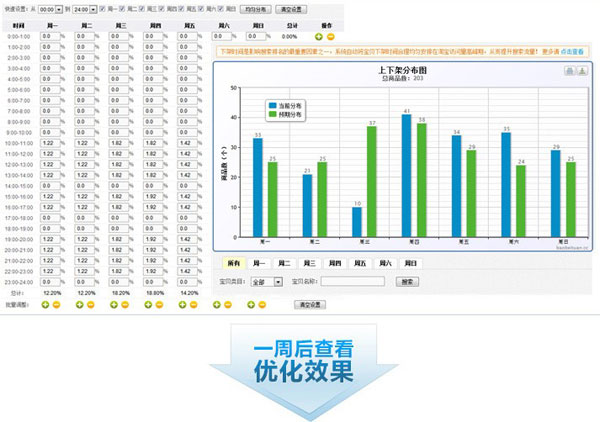Screen dimensions: 600x422
Task: Click the chart download icon
Action: pyautogui.click(x=582, y=71)
